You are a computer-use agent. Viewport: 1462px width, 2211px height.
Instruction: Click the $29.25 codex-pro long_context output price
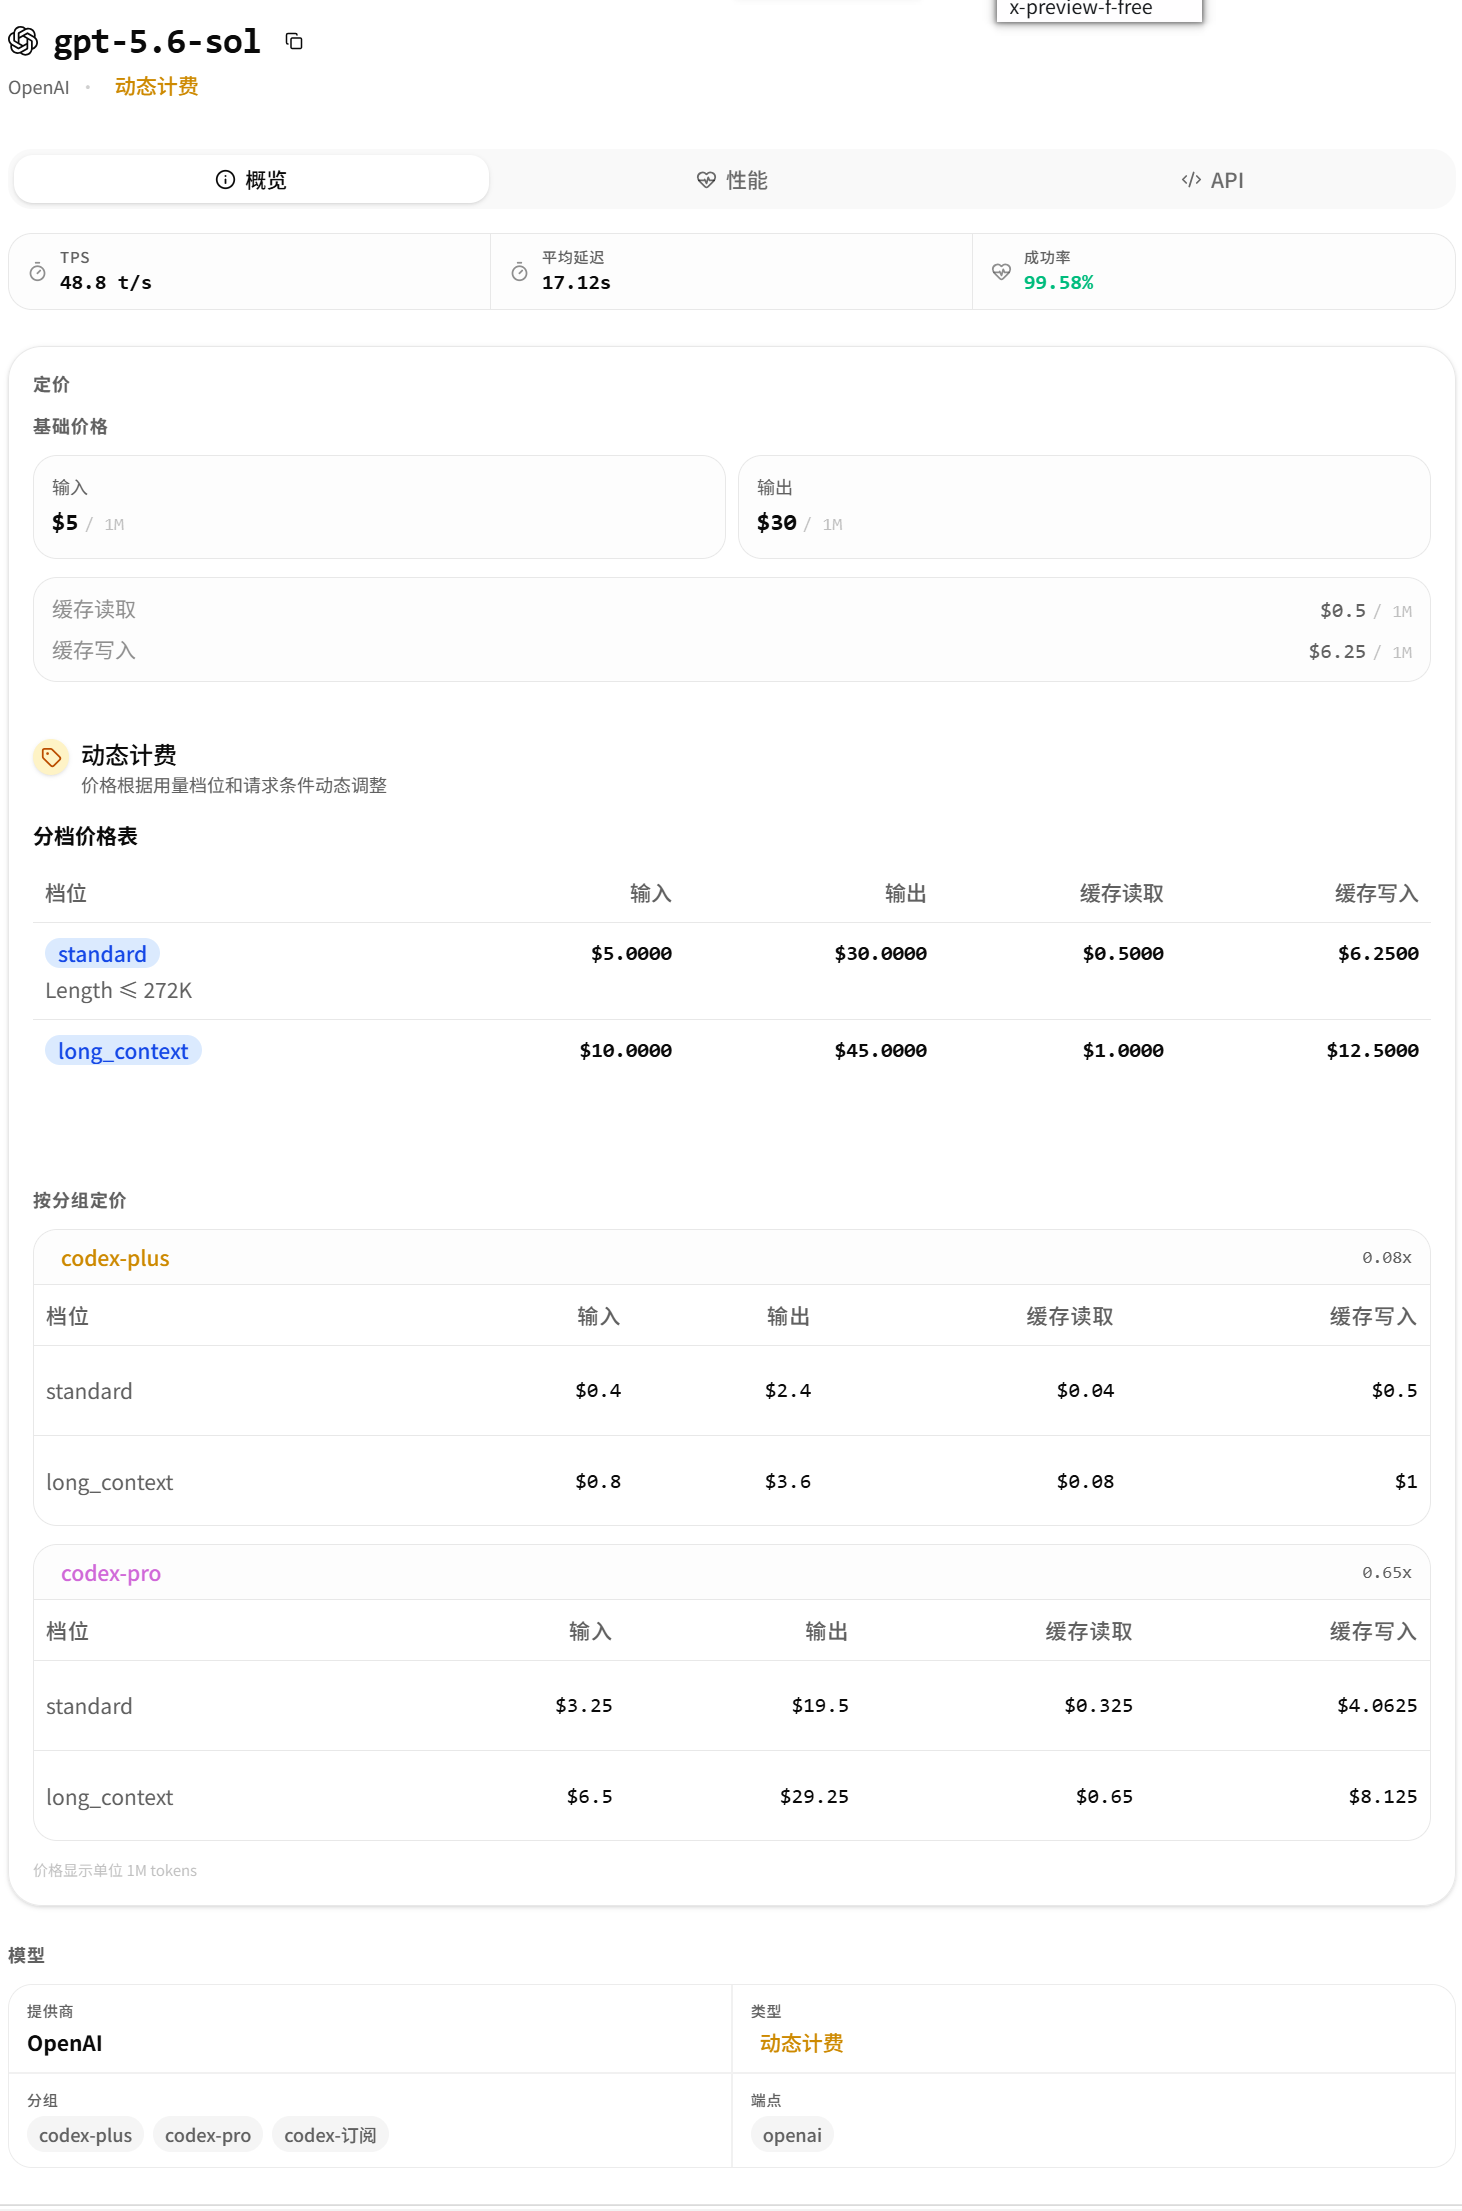(814, 1797)
